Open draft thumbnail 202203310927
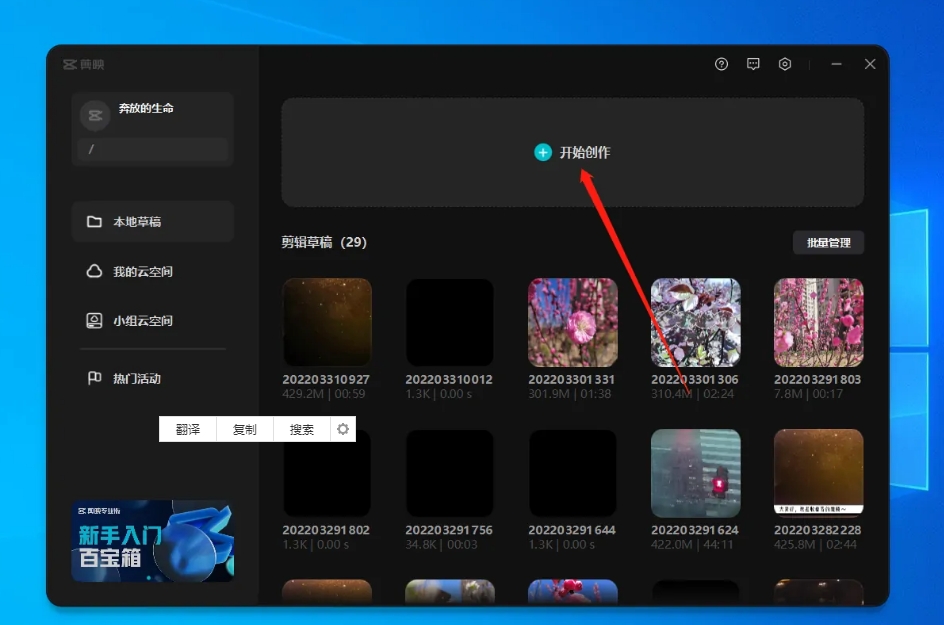 (x=328, y=322)
